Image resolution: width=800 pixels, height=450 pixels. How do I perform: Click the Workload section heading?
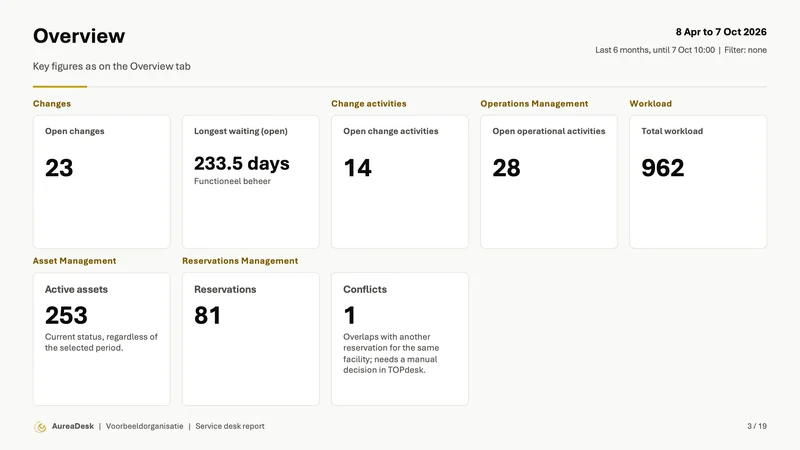click(651, 104)
